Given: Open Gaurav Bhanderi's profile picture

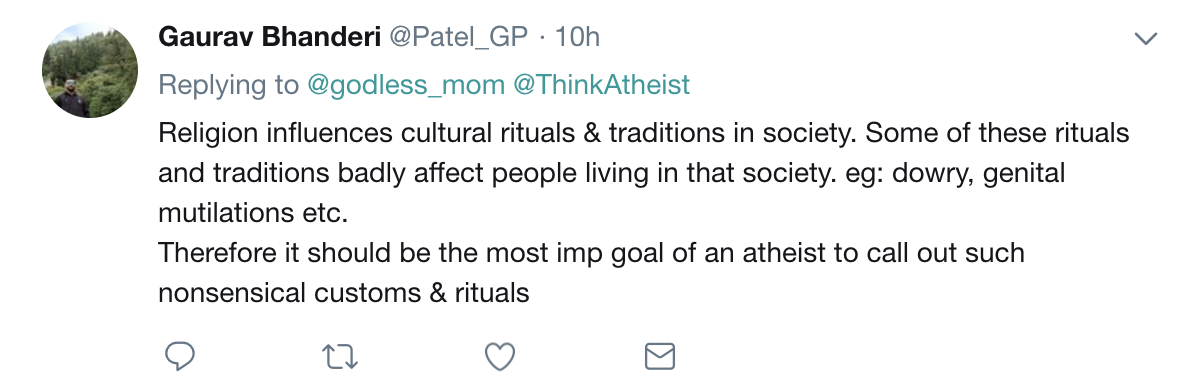Looking at the screenshot, I should click(90, 70).
